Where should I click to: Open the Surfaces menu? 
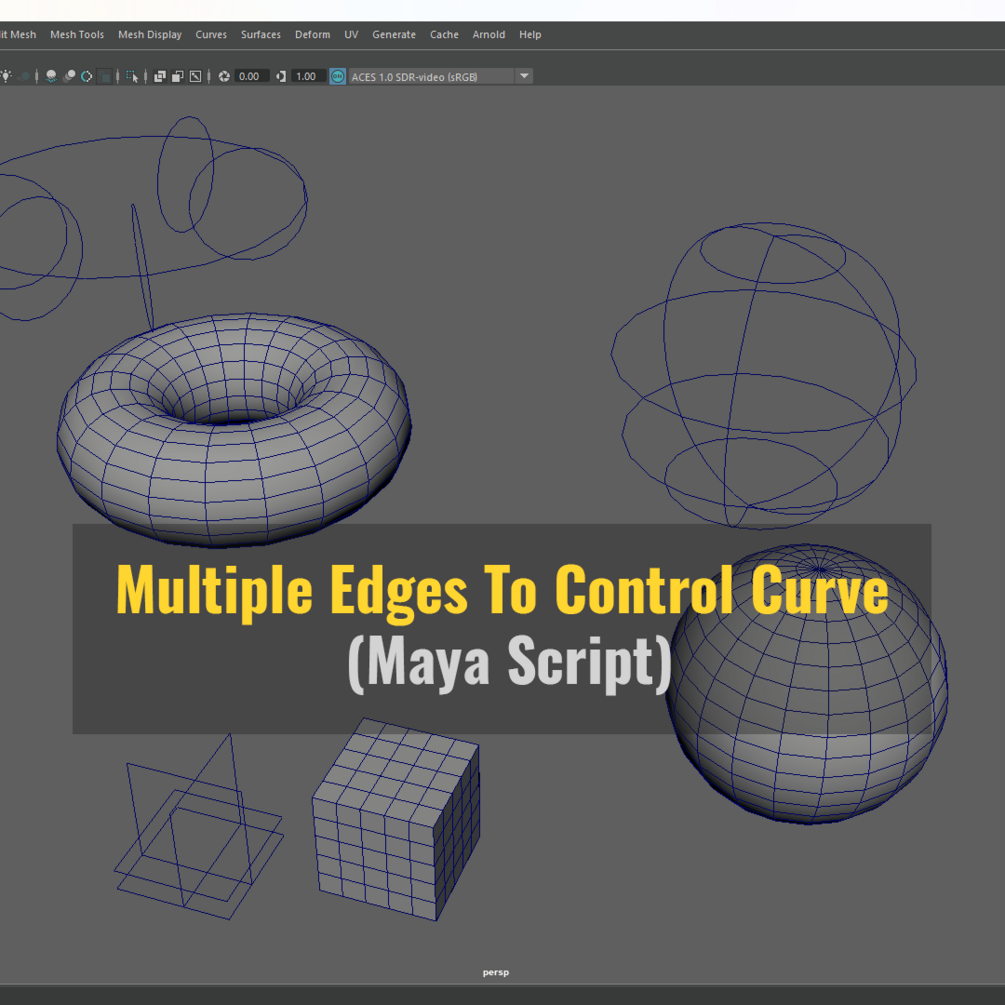coord(261,35)
